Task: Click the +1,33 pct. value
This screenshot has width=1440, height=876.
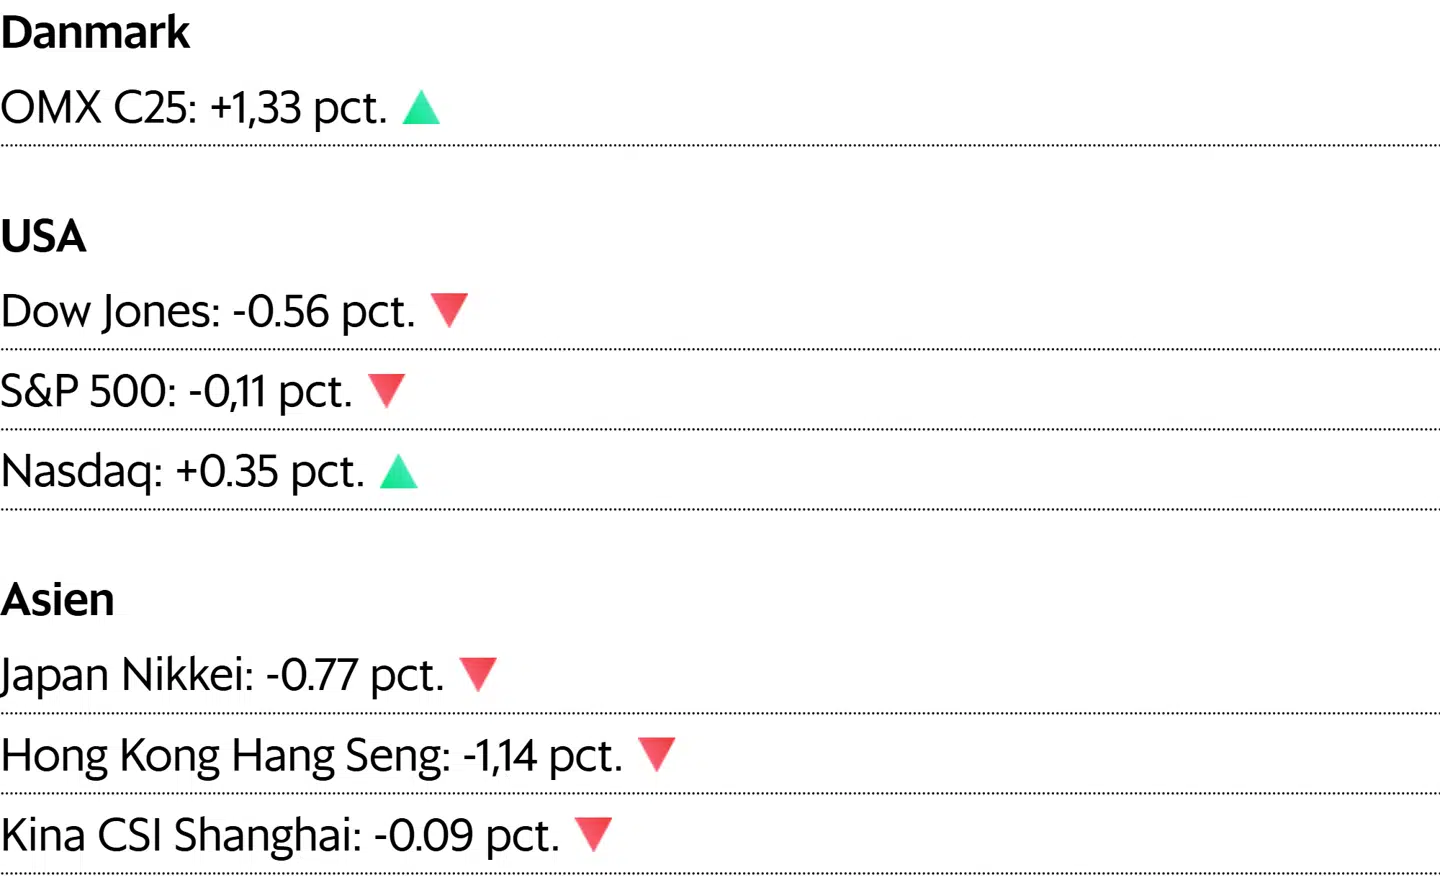Action: click(298, 108)
